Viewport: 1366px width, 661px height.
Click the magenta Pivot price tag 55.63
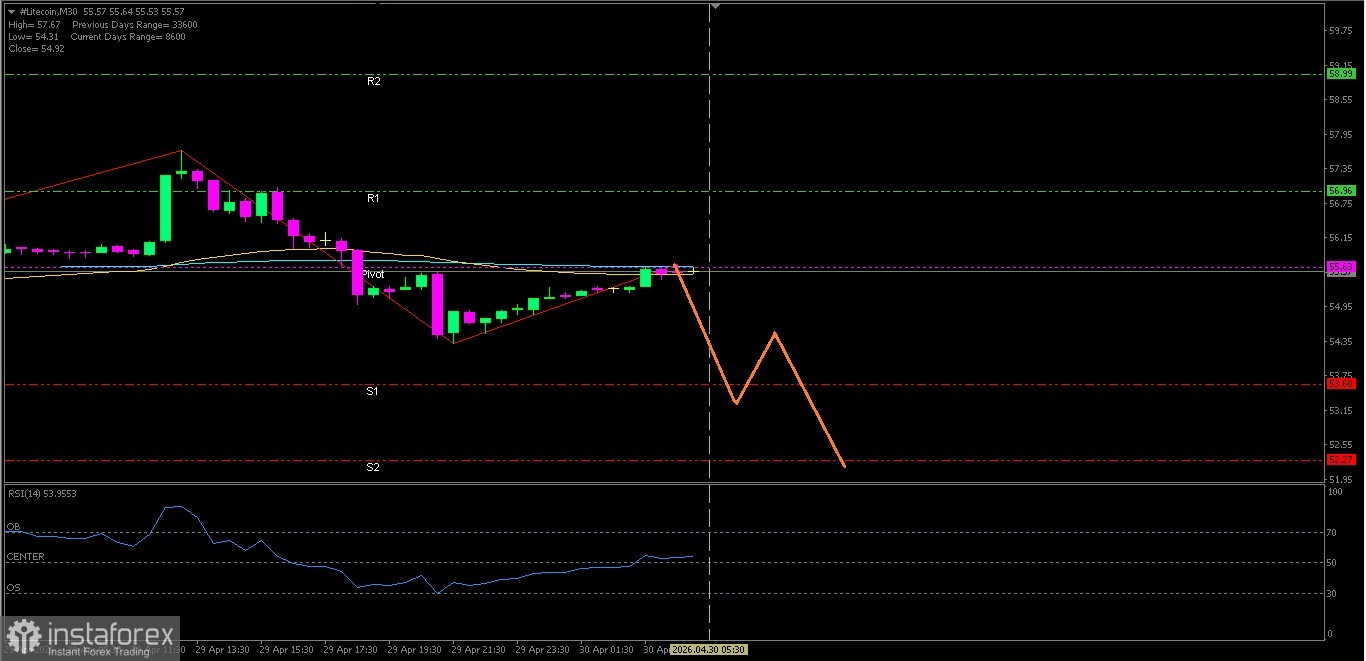(x=1340, y=267)
